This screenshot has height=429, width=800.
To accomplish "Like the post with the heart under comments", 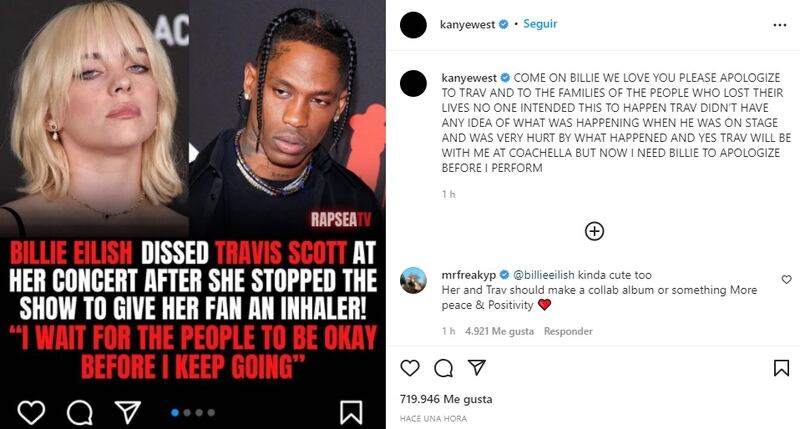I will [410, 368].
